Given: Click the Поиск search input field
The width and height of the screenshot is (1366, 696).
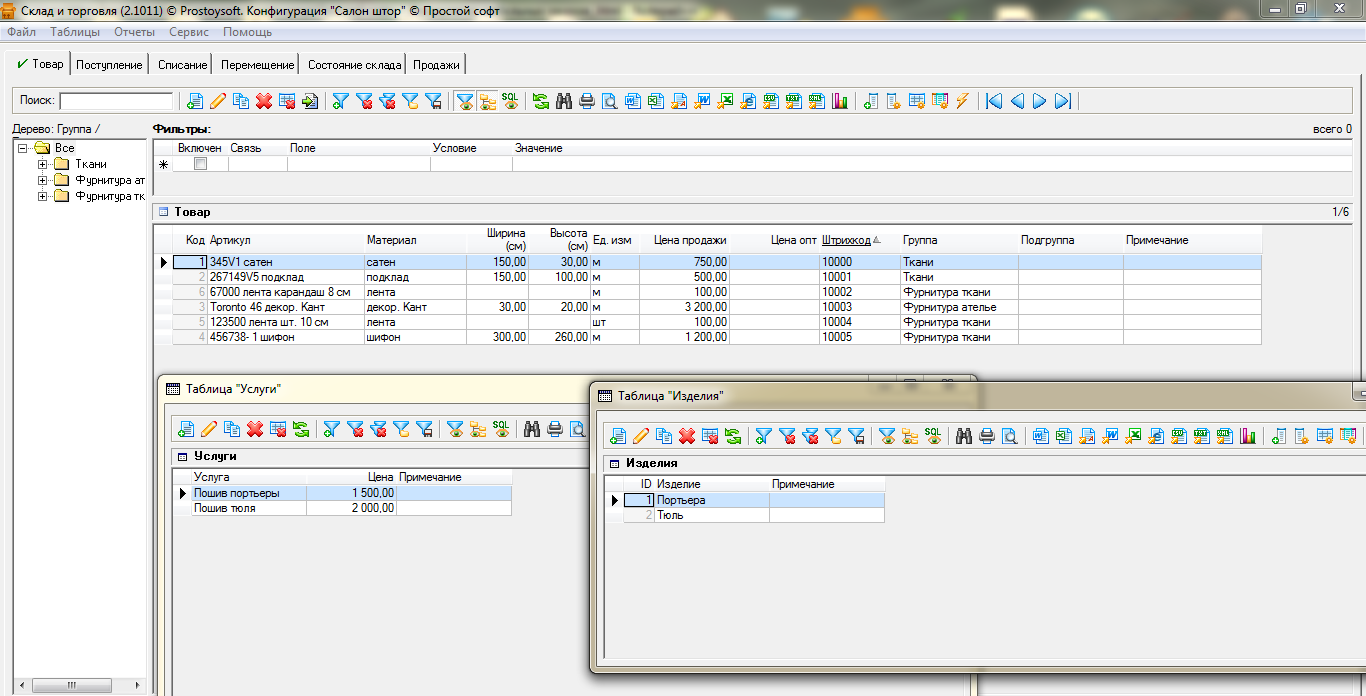Looking at the screenshot, I should [x=116, y=101].
